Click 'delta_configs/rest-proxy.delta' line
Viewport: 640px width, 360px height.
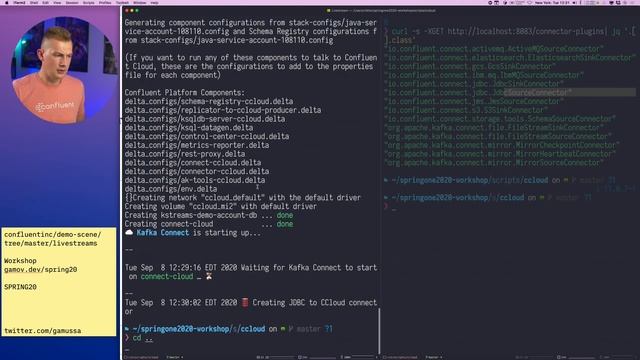[185, 154]
